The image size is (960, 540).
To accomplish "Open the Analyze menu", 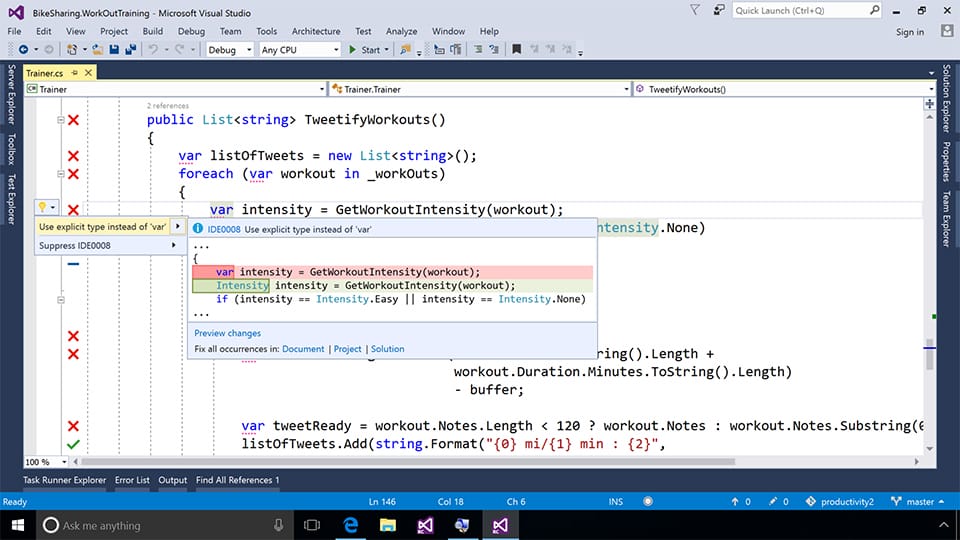I will 401,31.
